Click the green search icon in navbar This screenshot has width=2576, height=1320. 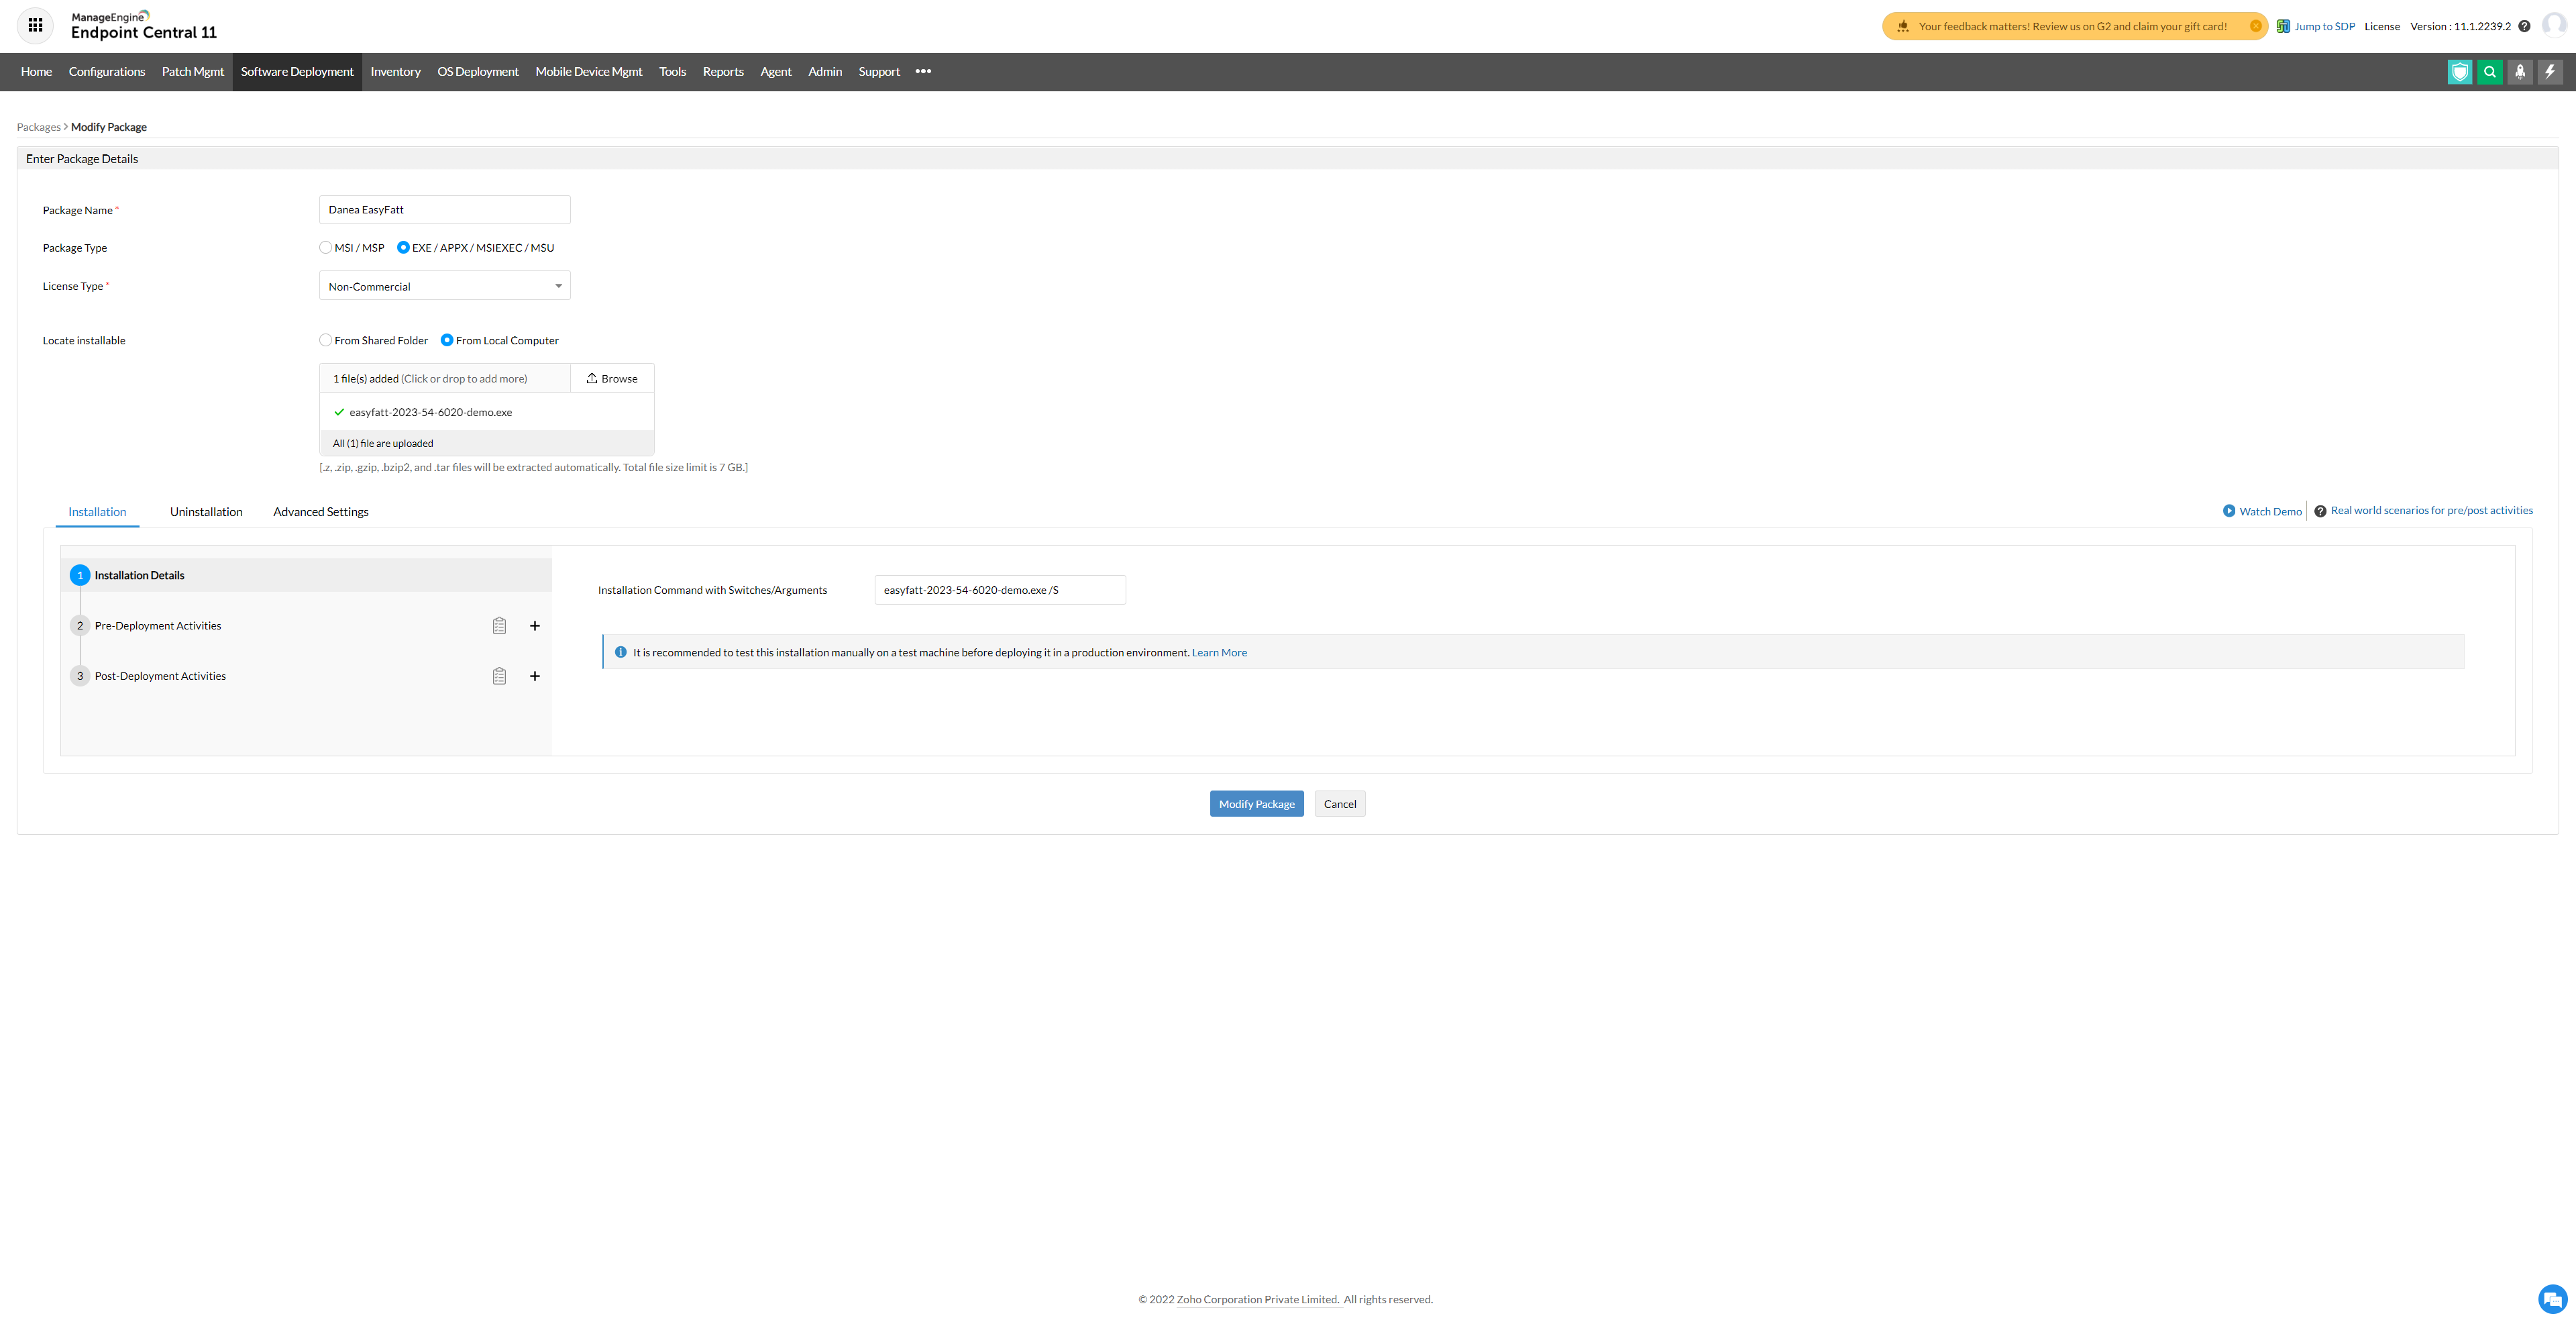click(x=2490, y=72)
